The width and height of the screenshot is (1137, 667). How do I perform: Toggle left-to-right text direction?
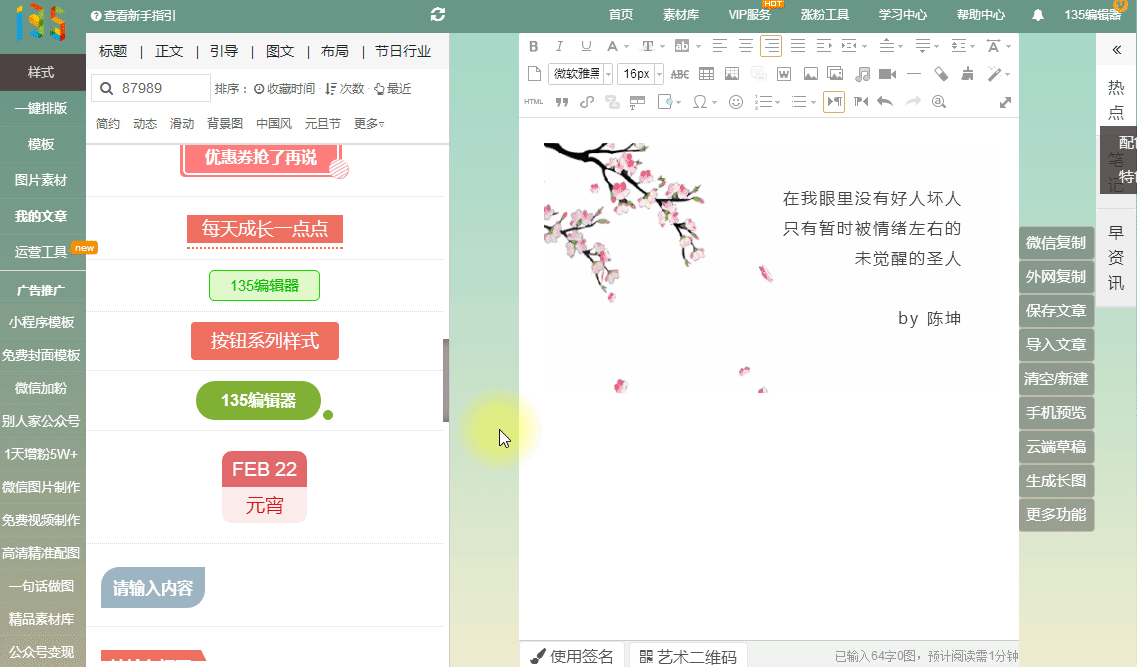click(x=834, y=101)
